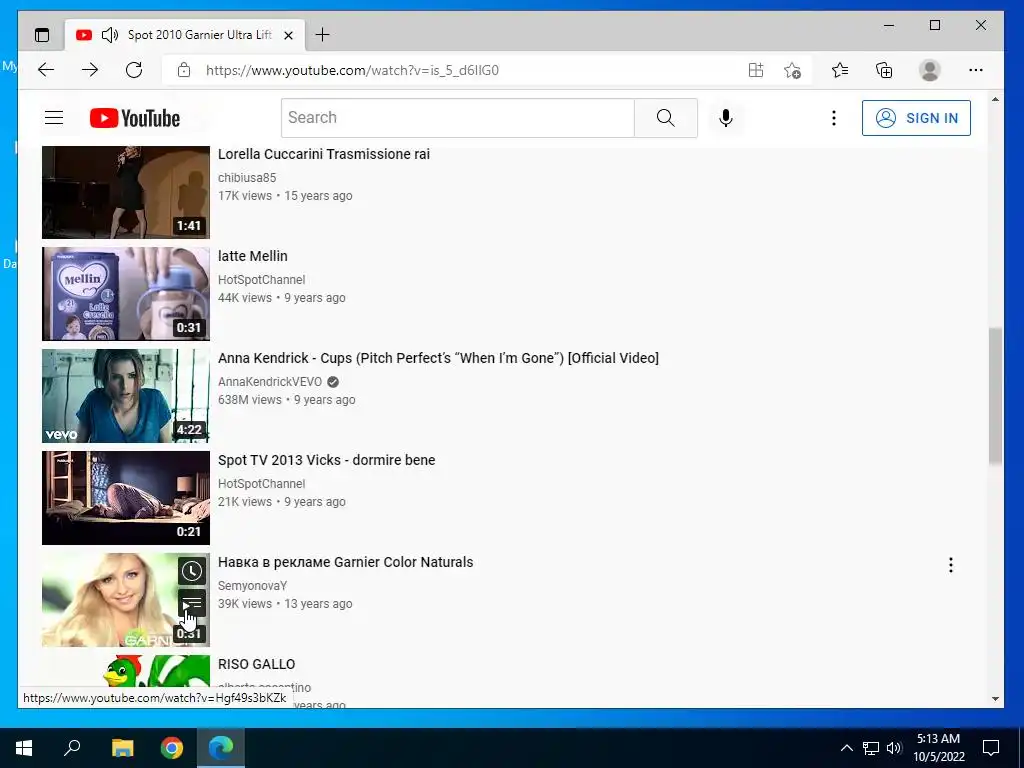Screen dimensions: 1024x768
Task: Open Anna Kendrick Cups video thumbnail
Action: [x=126, y=396]
